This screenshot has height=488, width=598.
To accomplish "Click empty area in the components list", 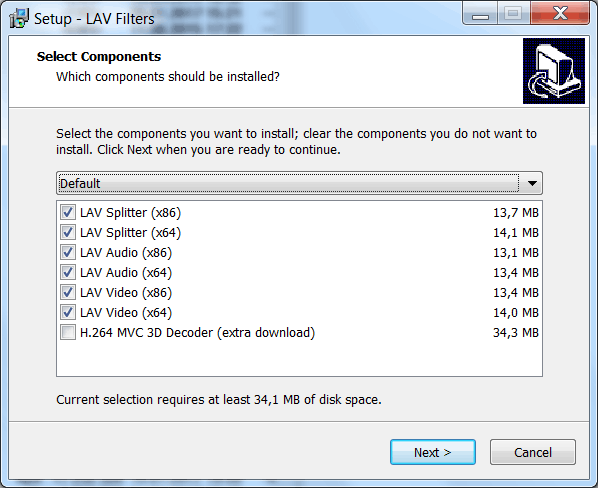I will (299, 359).
